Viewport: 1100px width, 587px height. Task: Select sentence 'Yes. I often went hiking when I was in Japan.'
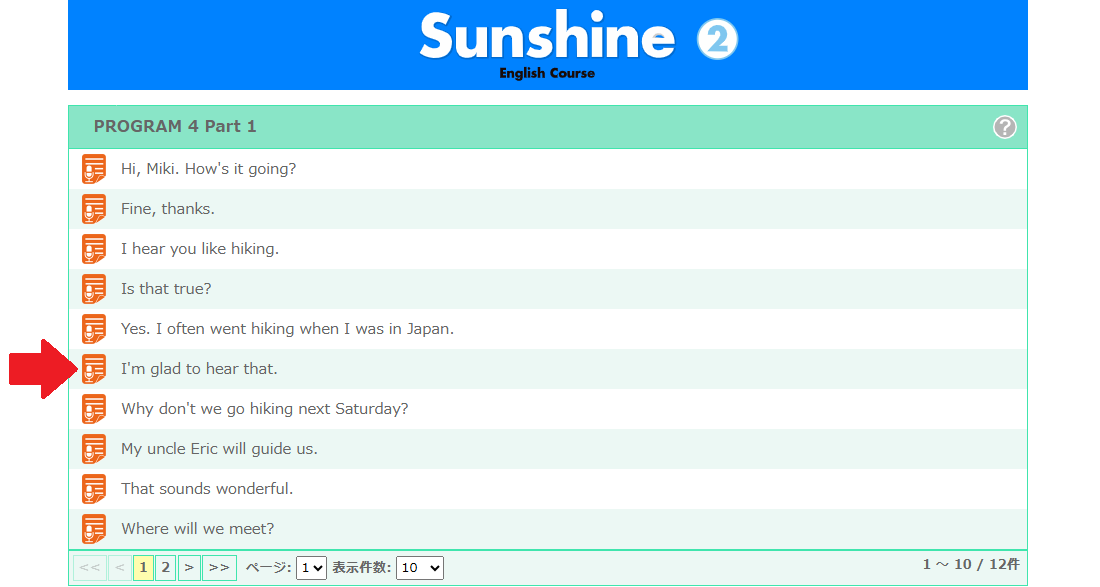point(288,329)
